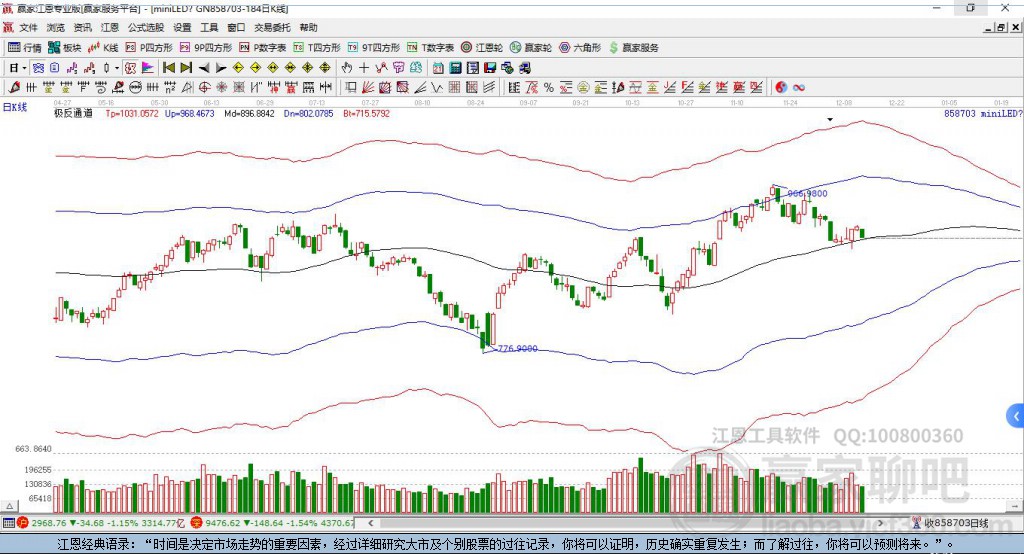Select the crosshair cursor tool

(x=364, y=68)
